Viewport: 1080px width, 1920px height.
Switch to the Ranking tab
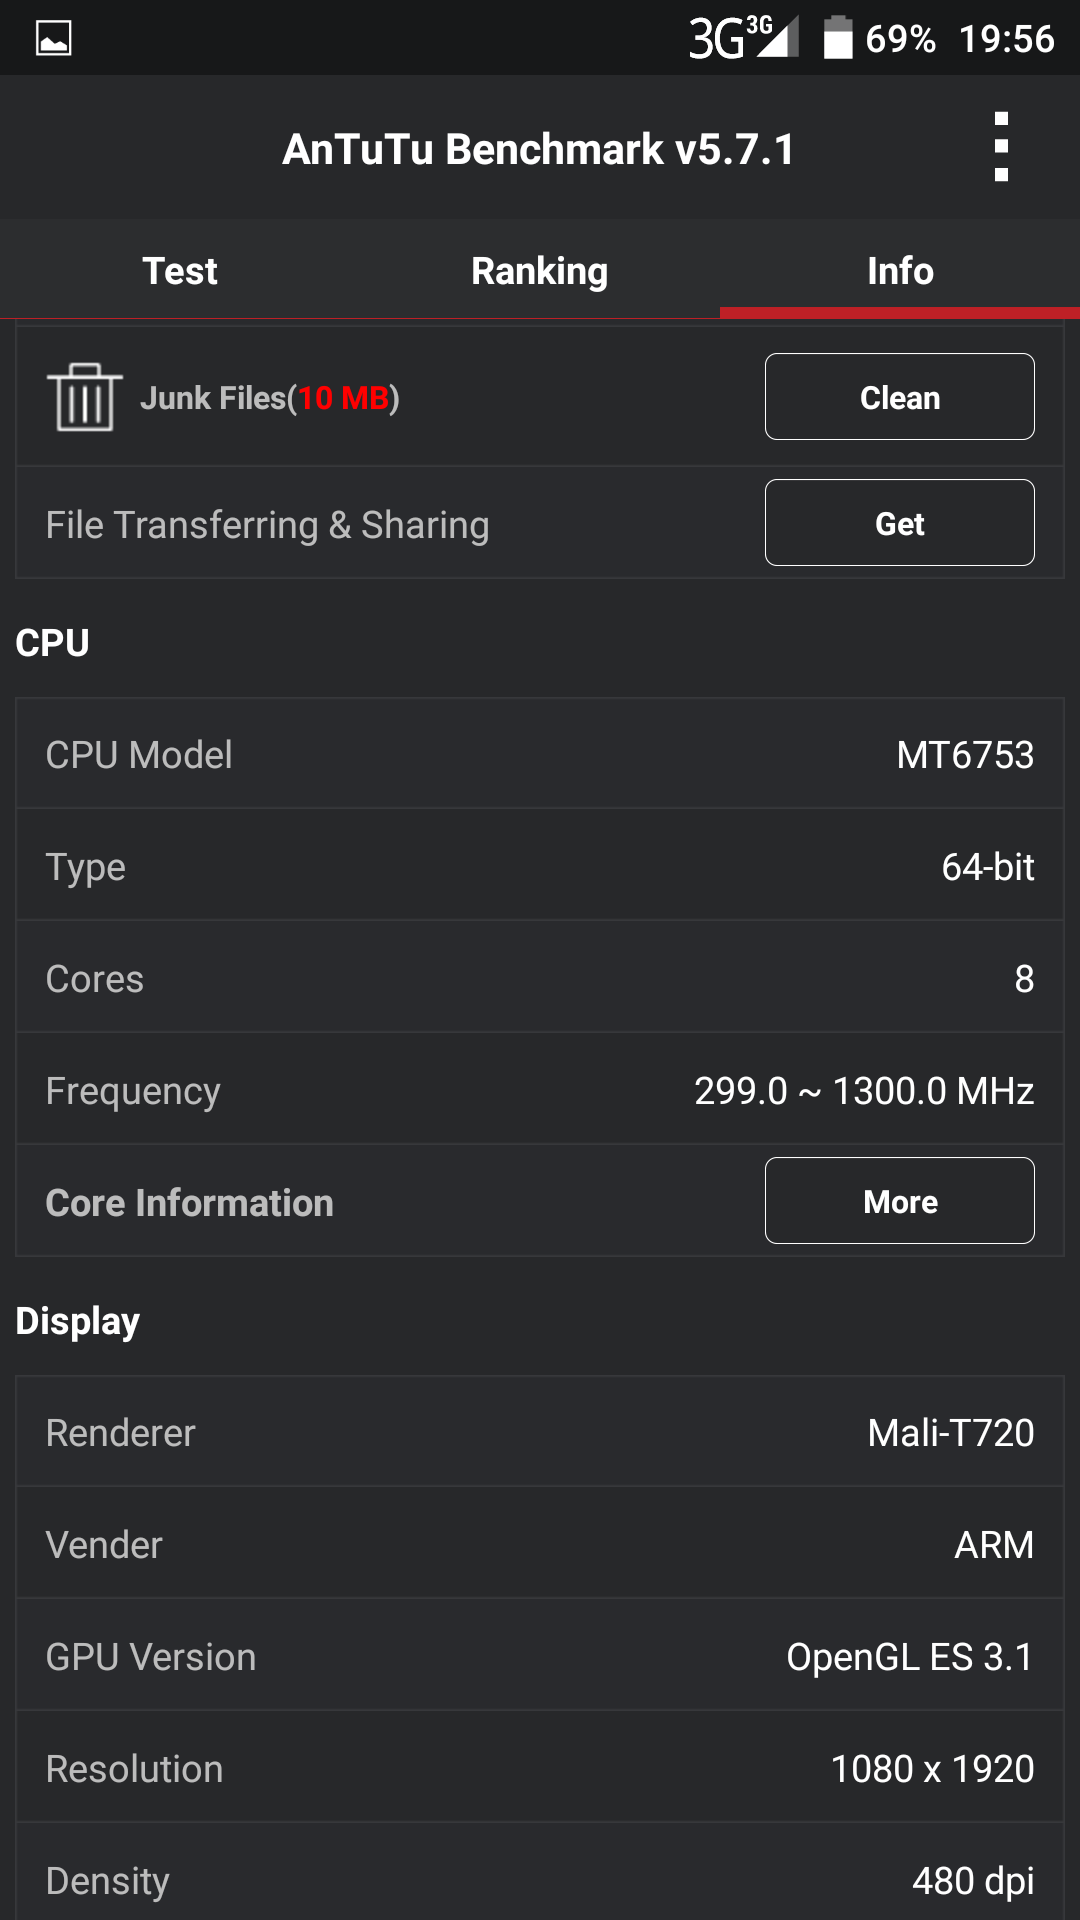[x=540, y=271]
